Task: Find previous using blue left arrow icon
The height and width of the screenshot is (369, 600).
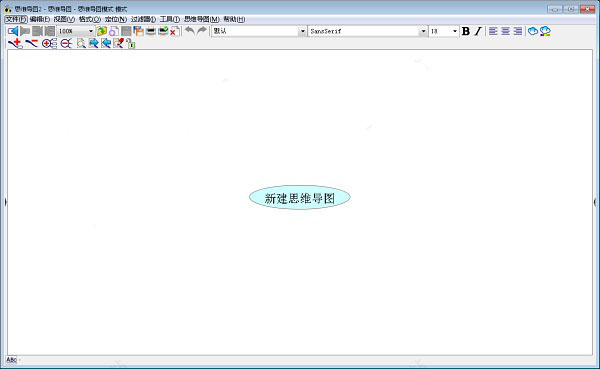Action: pos(106,43)
